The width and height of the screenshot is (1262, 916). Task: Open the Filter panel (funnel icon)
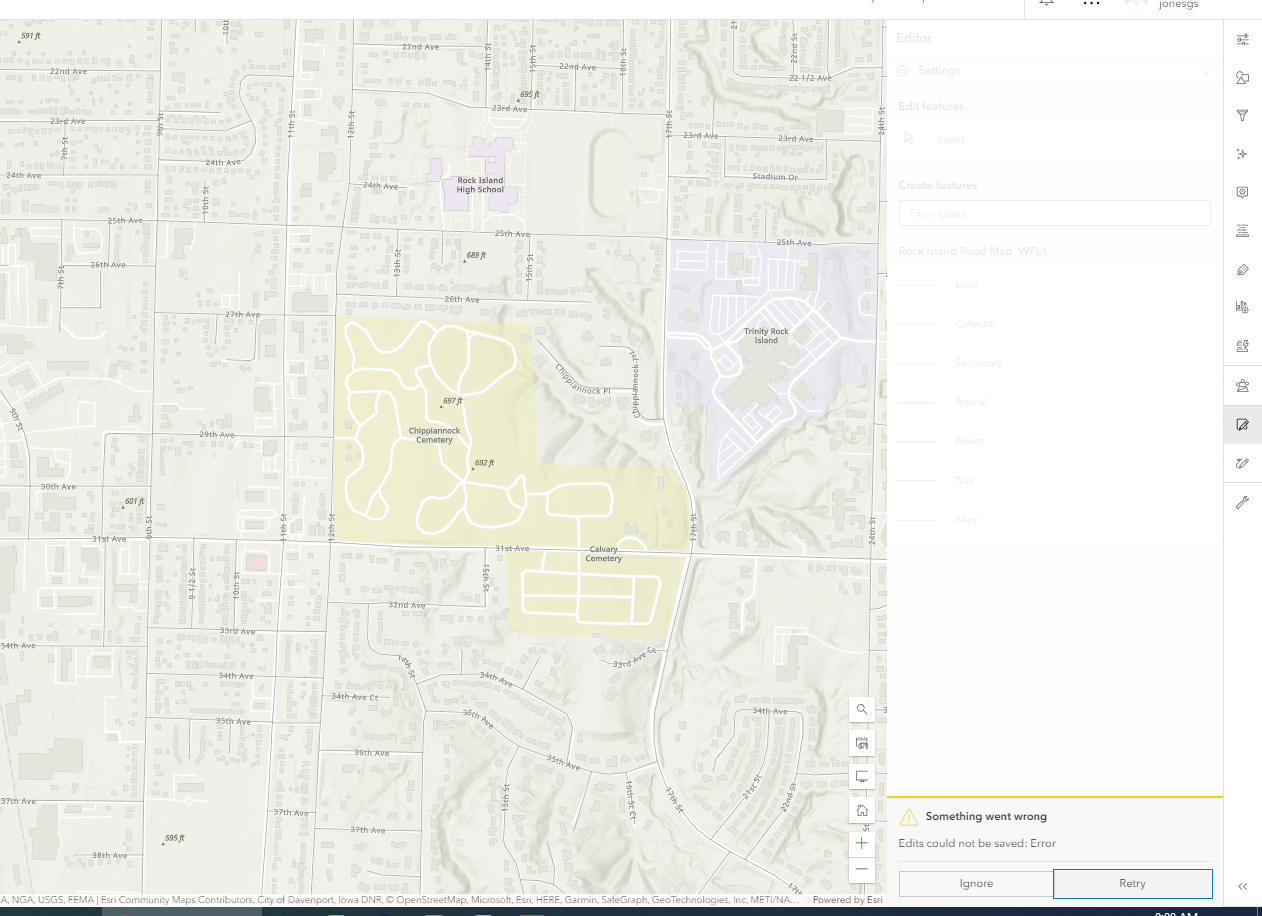[x=1242, y=115]
